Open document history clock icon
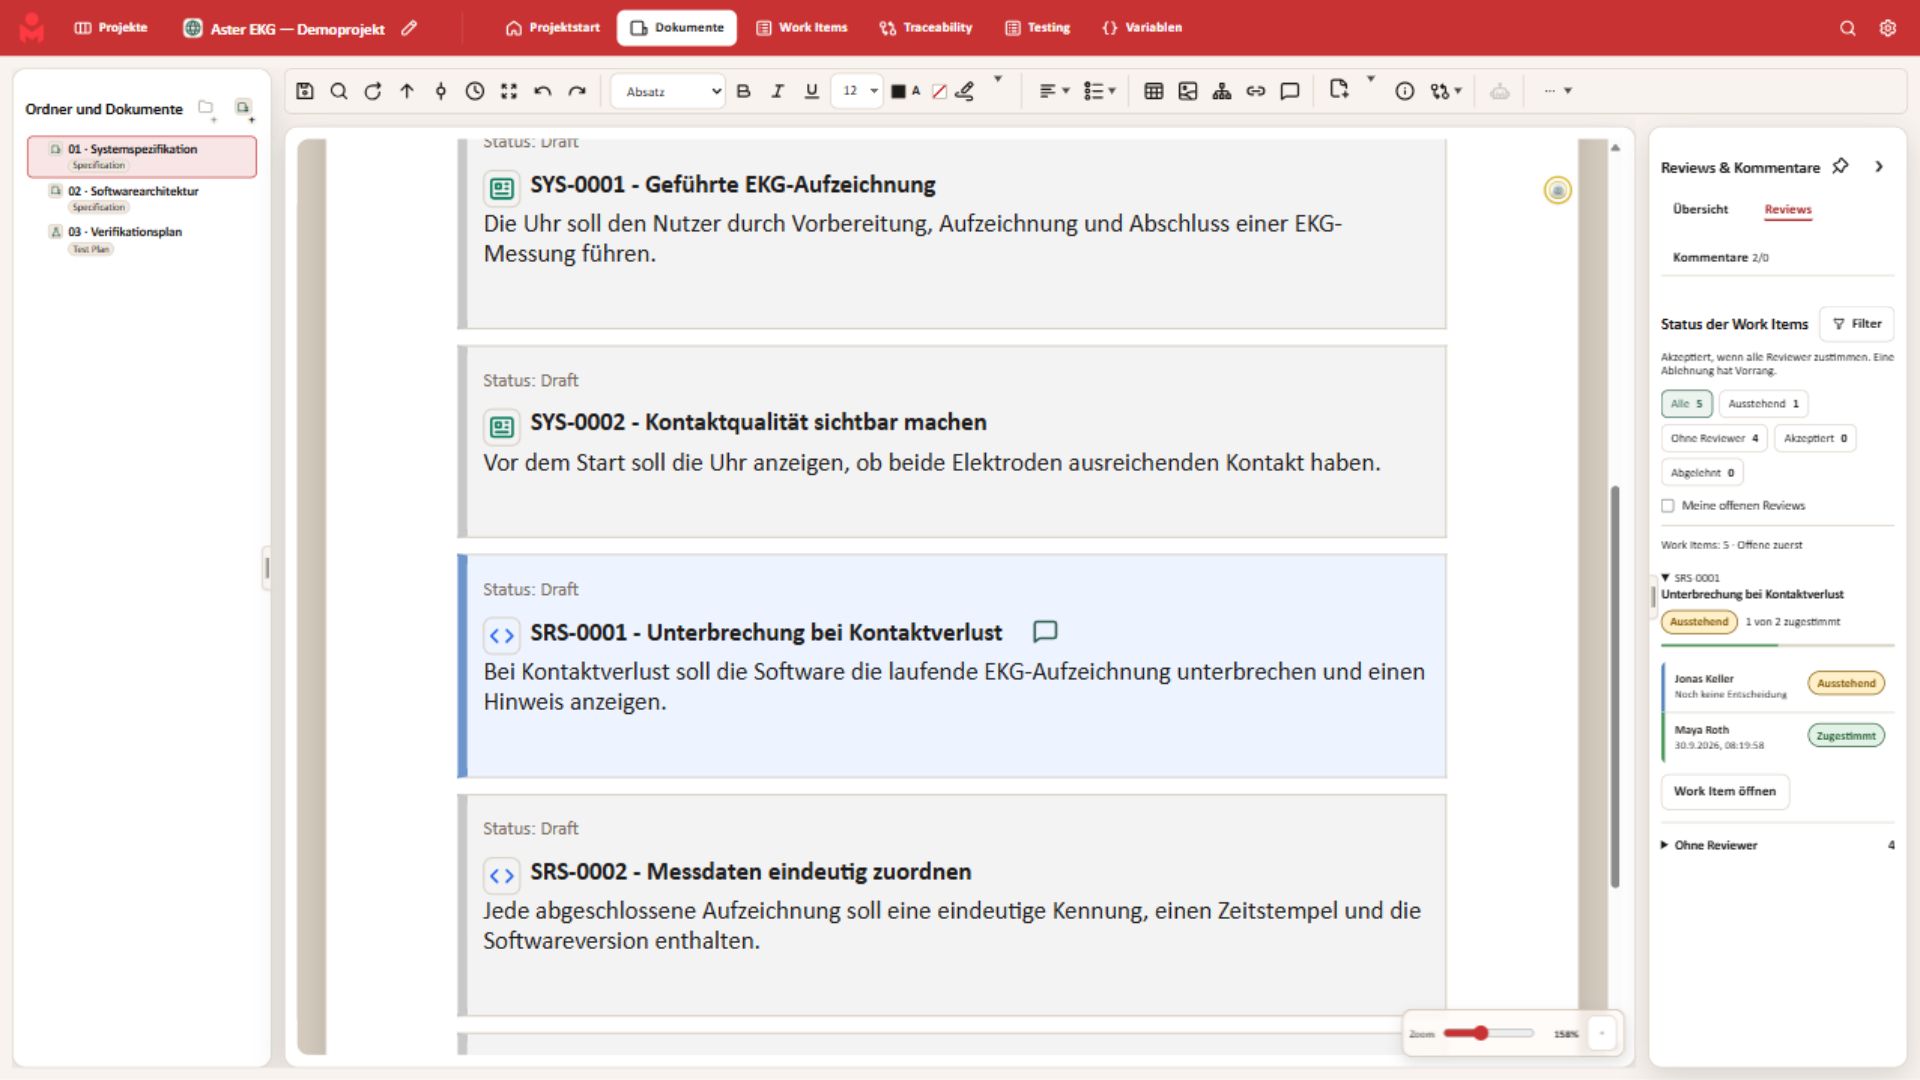Viewport: 1920px width, 1080px height. pyautogui.click(x=475, y=91)
